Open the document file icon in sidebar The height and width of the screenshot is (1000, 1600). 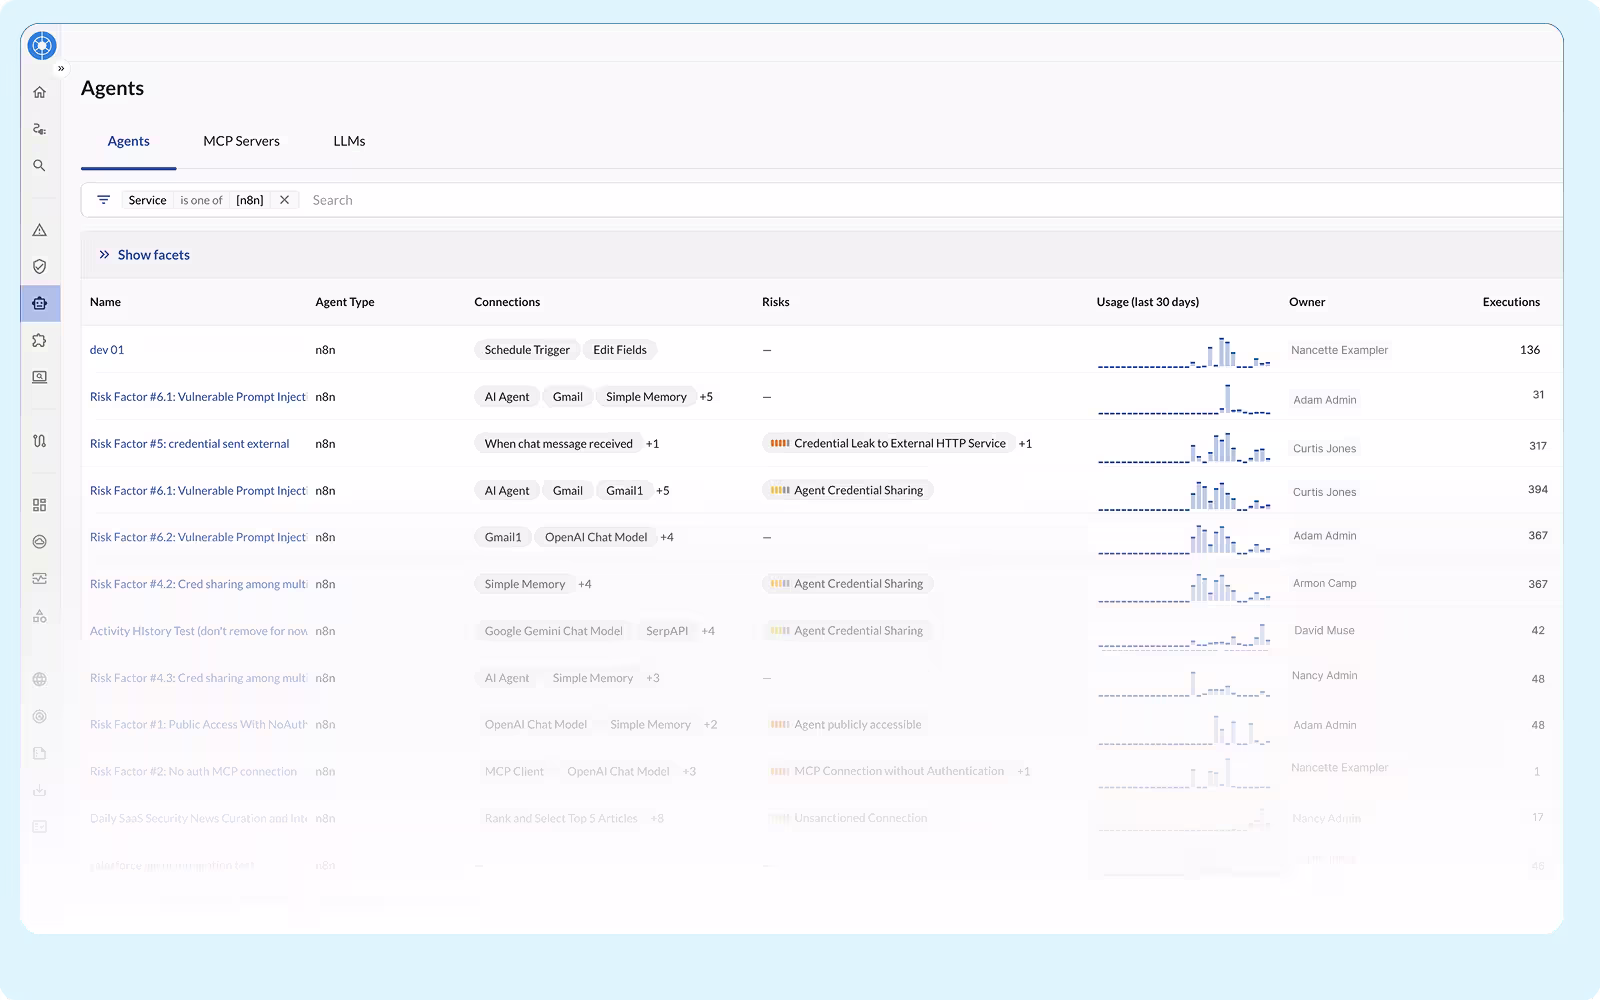tap(40, 753)
